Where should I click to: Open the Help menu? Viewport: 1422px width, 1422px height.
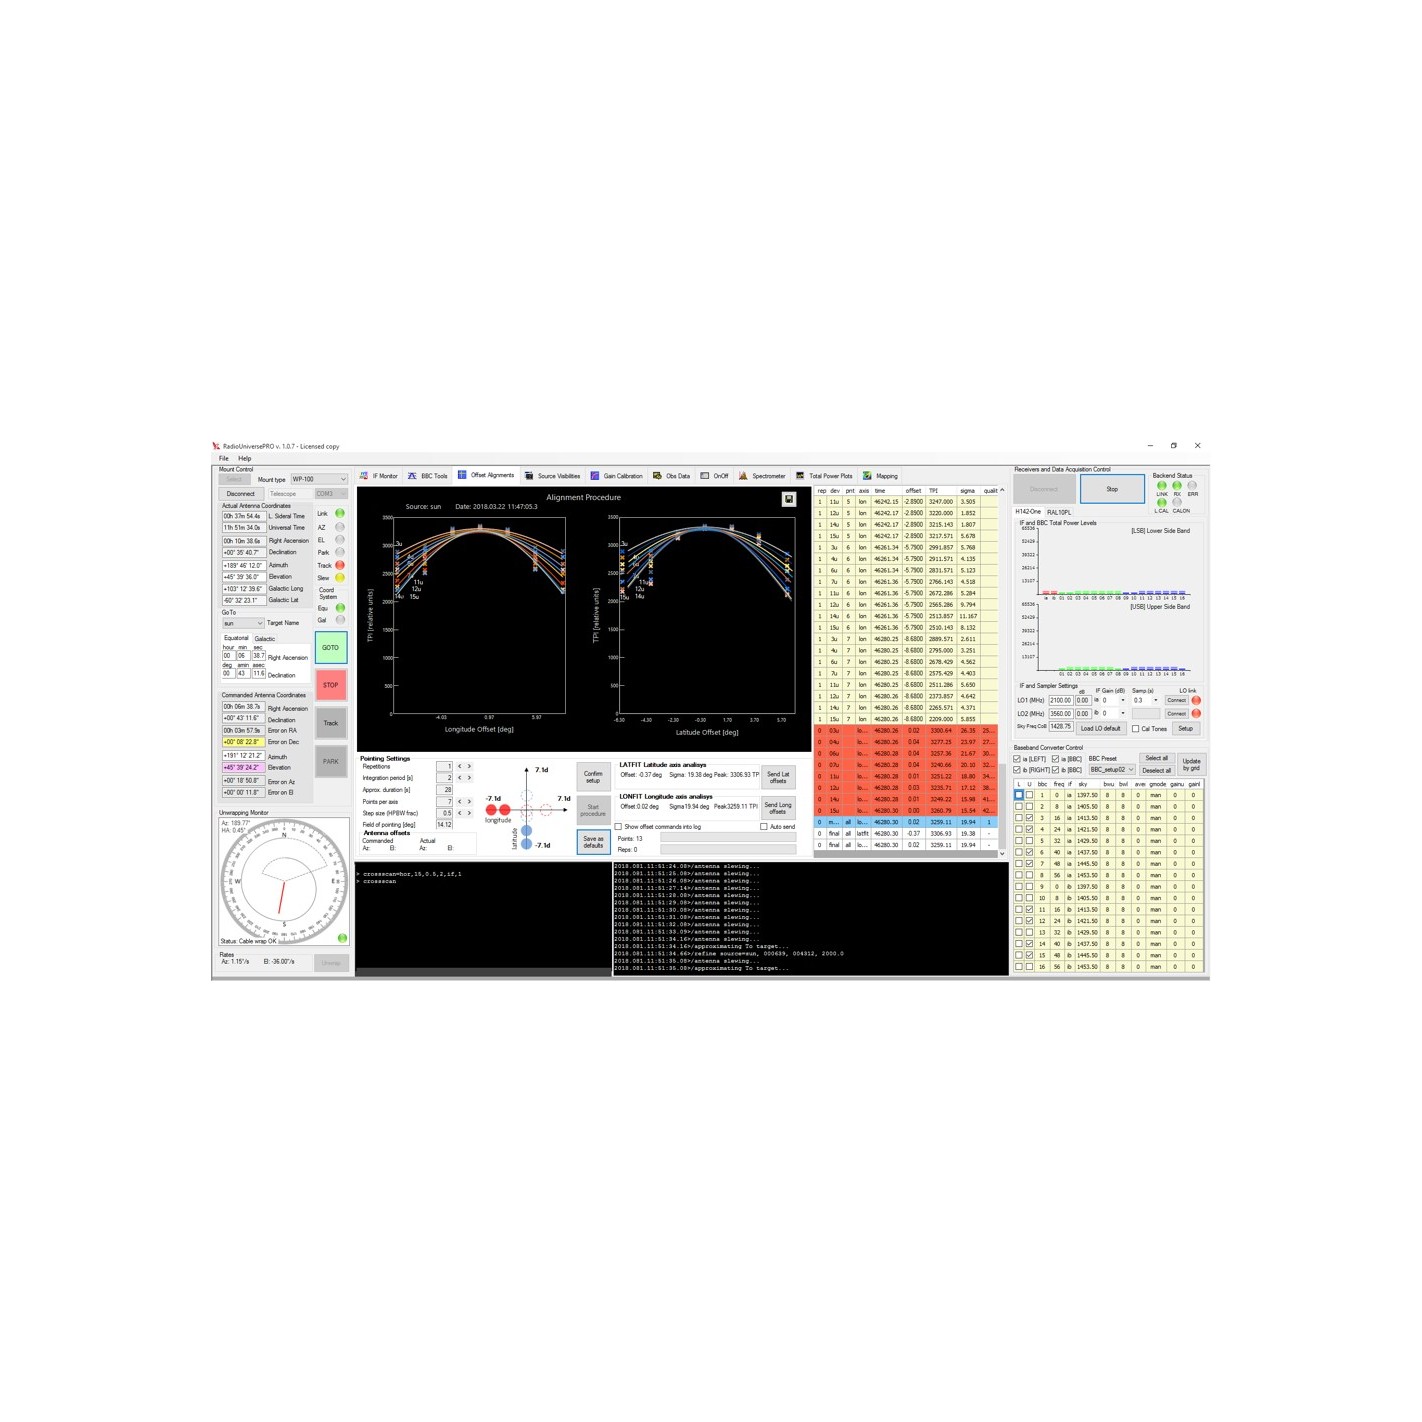click(x=245, y=459)
